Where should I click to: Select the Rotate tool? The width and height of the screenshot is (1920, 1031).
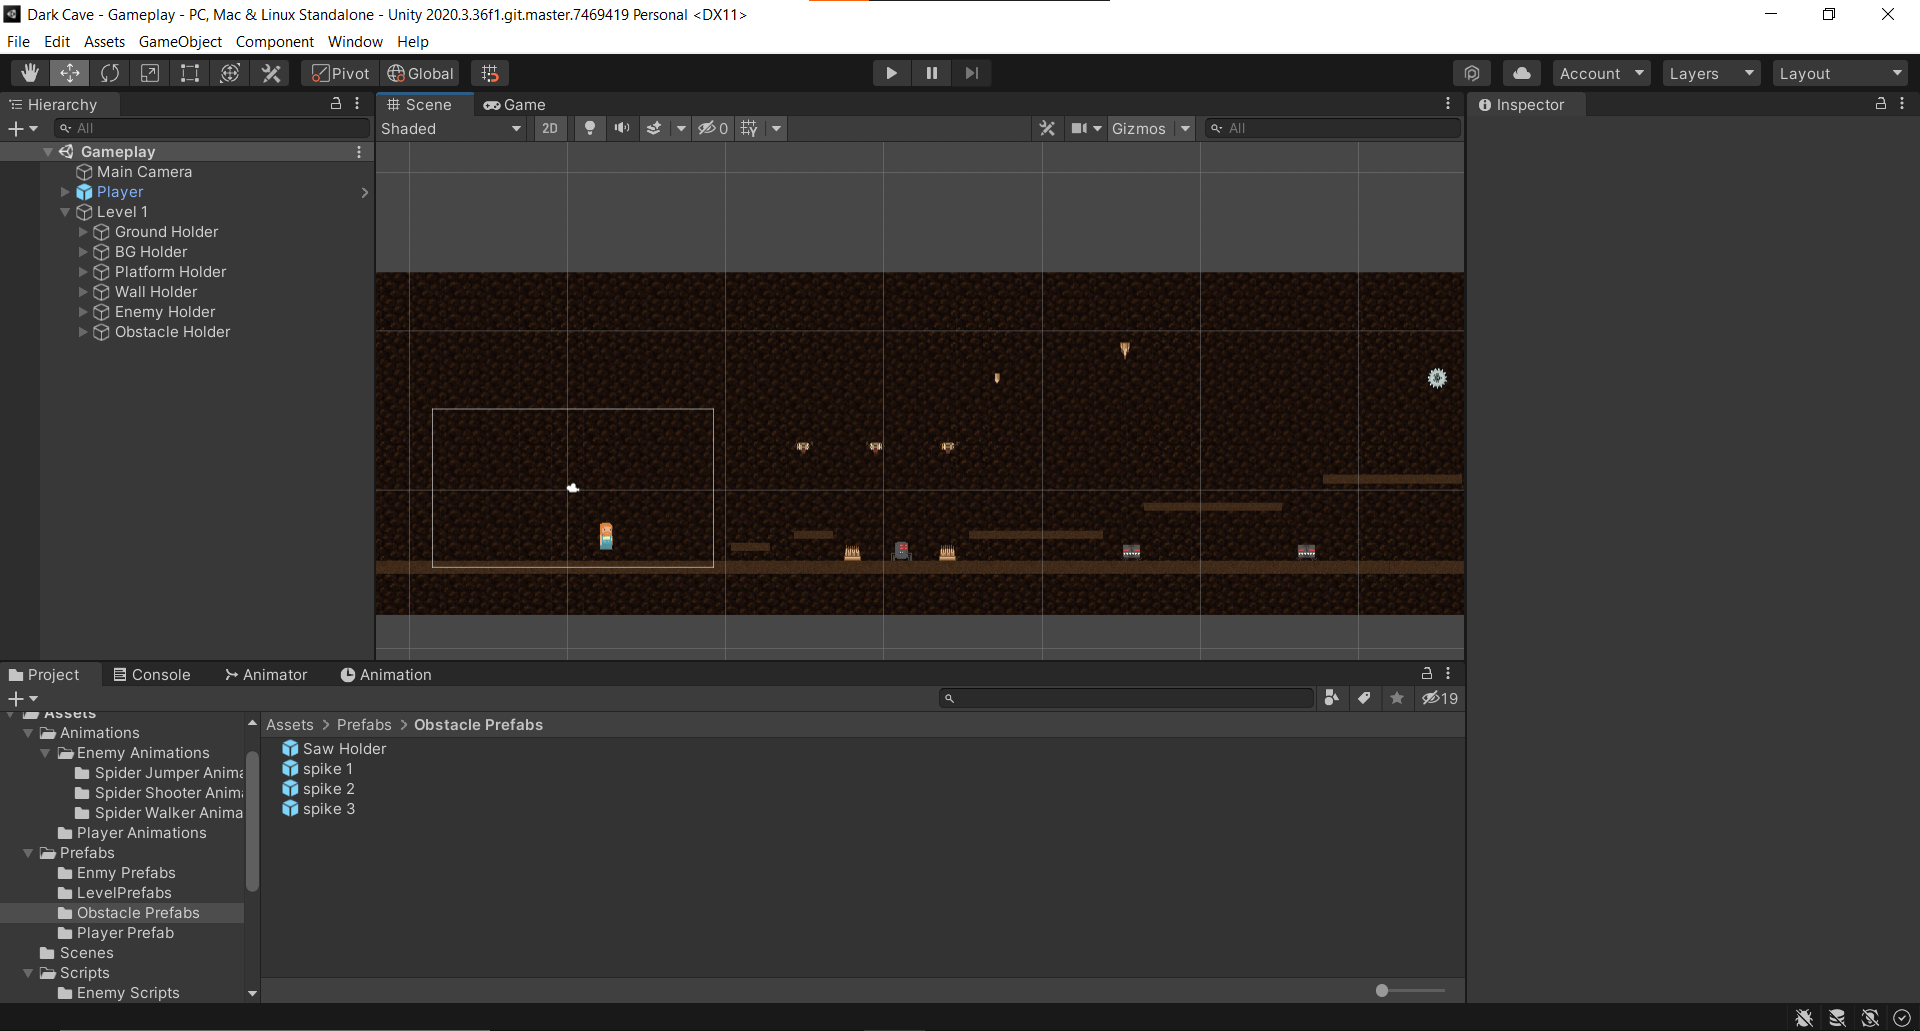coord(109,72)
